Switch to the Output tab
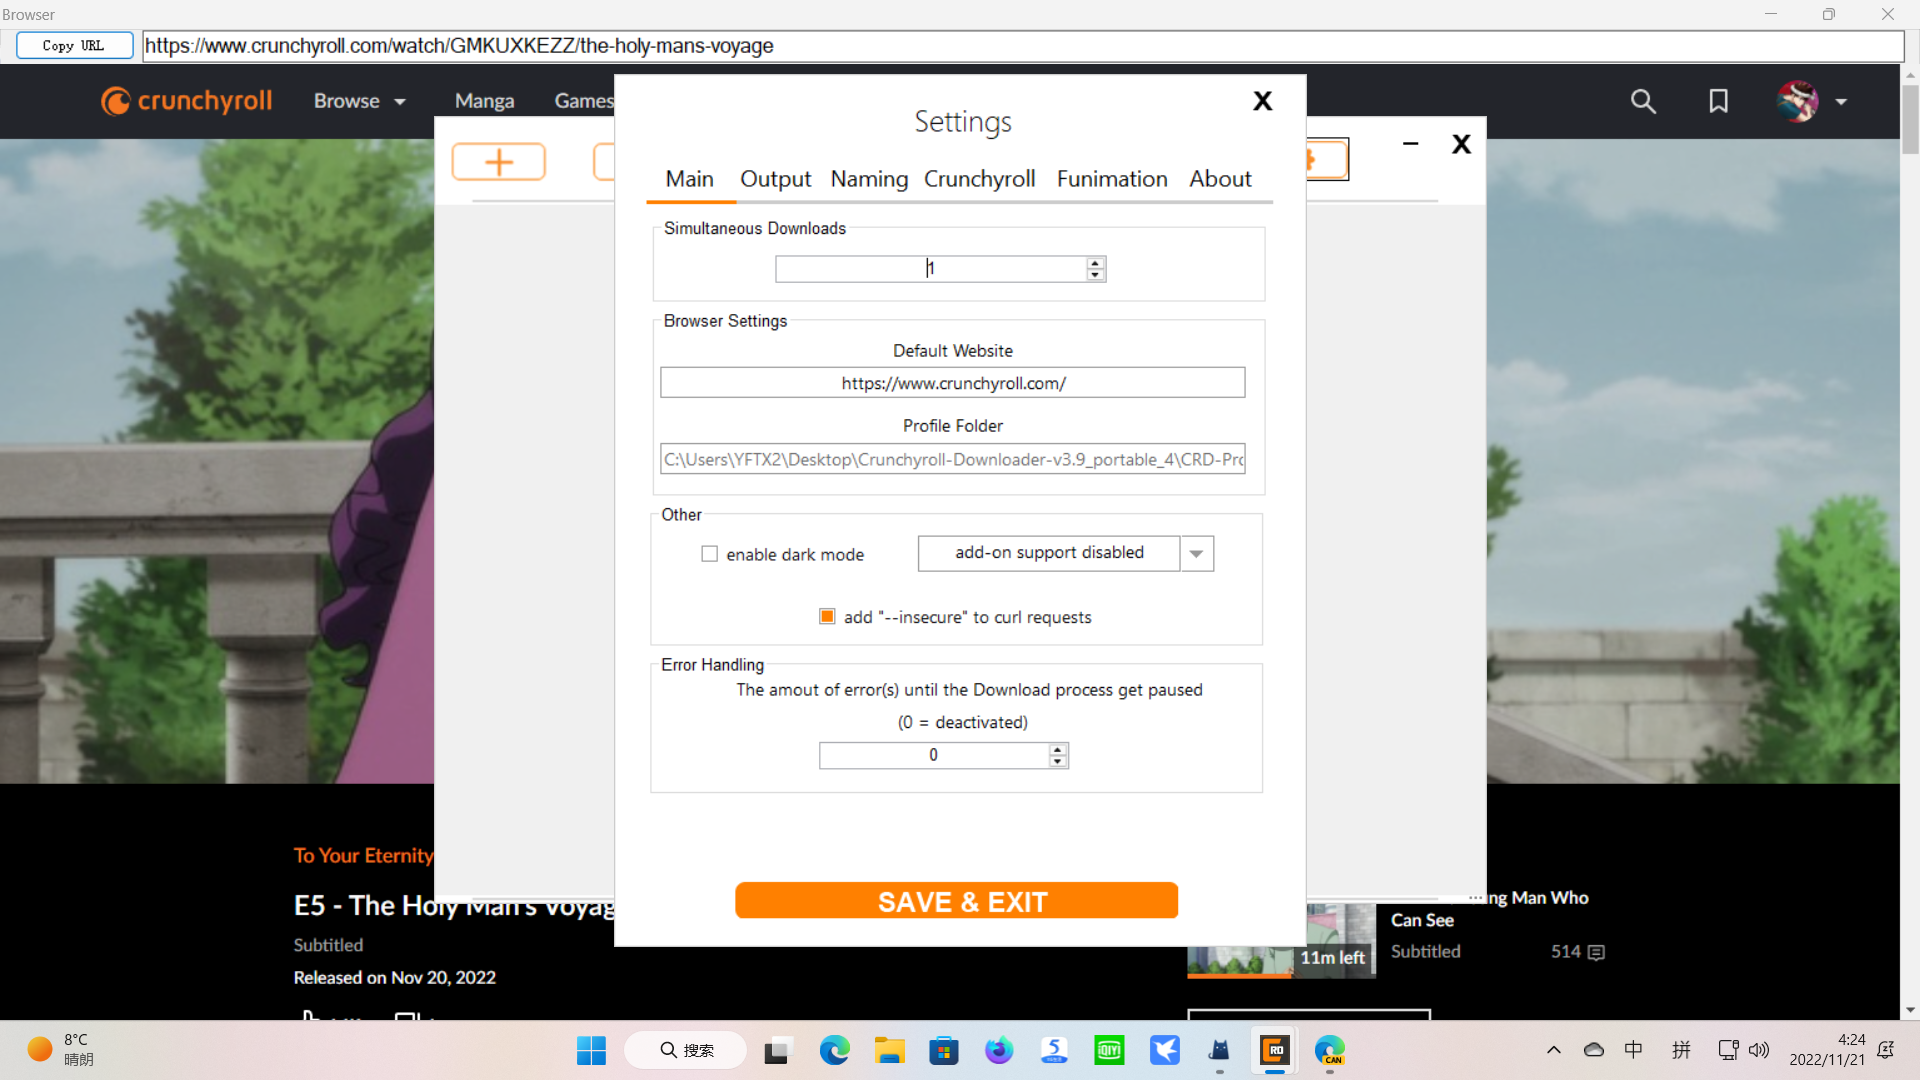1920x1080 pixels. pos(775,179)
